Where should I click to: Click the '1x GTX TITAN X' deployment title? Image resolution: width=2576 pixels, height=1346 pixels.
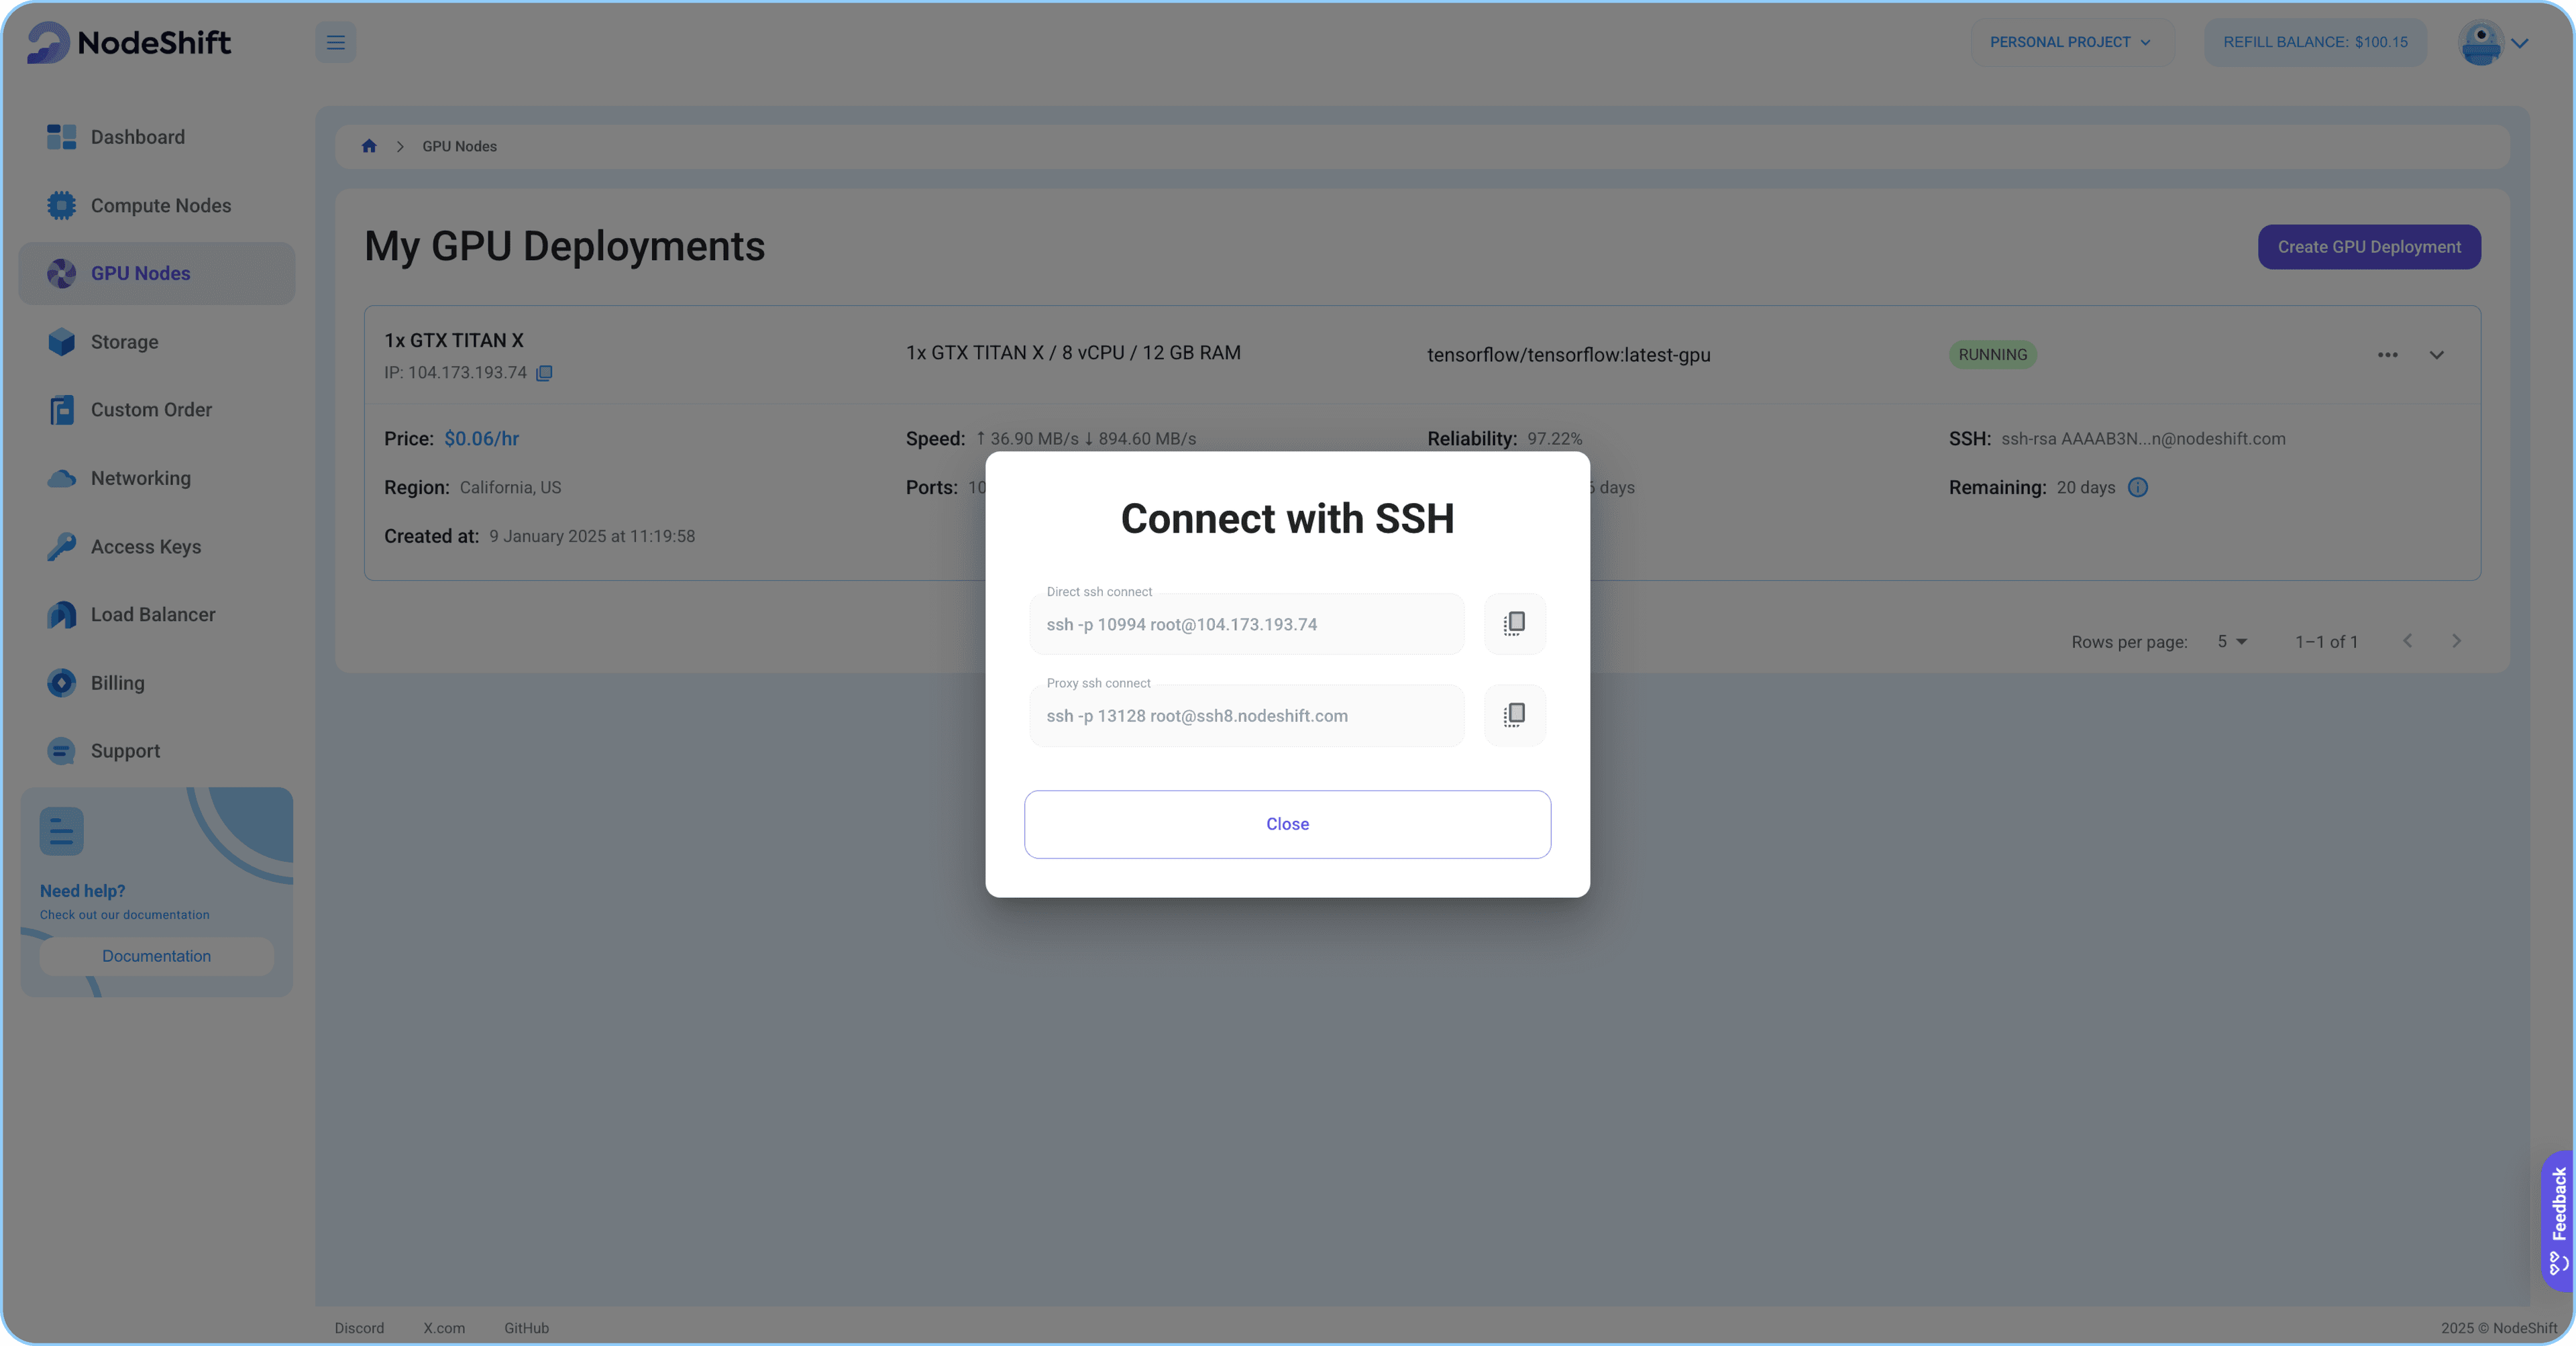pyautogui.click(x=454, y=340)
